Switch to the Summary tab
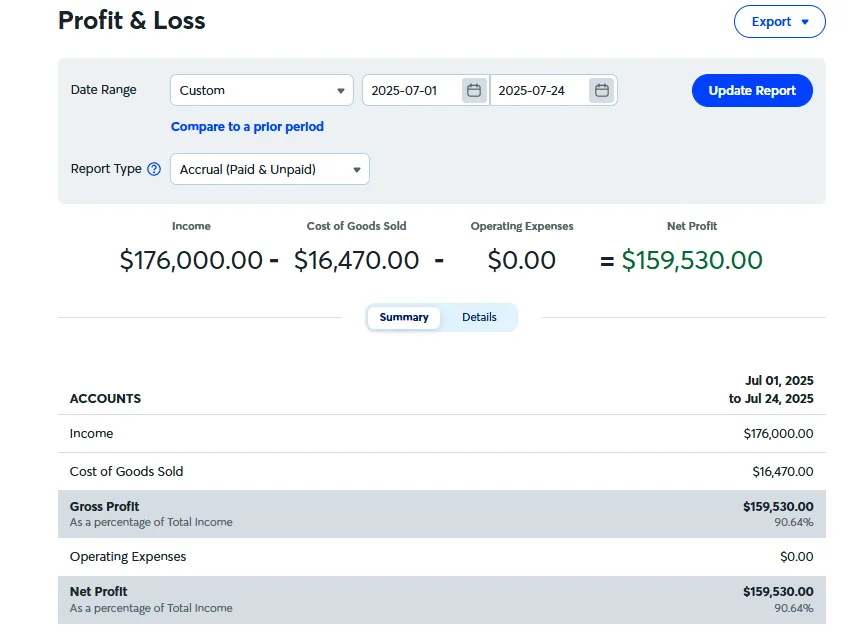 (x=404, y=317)
